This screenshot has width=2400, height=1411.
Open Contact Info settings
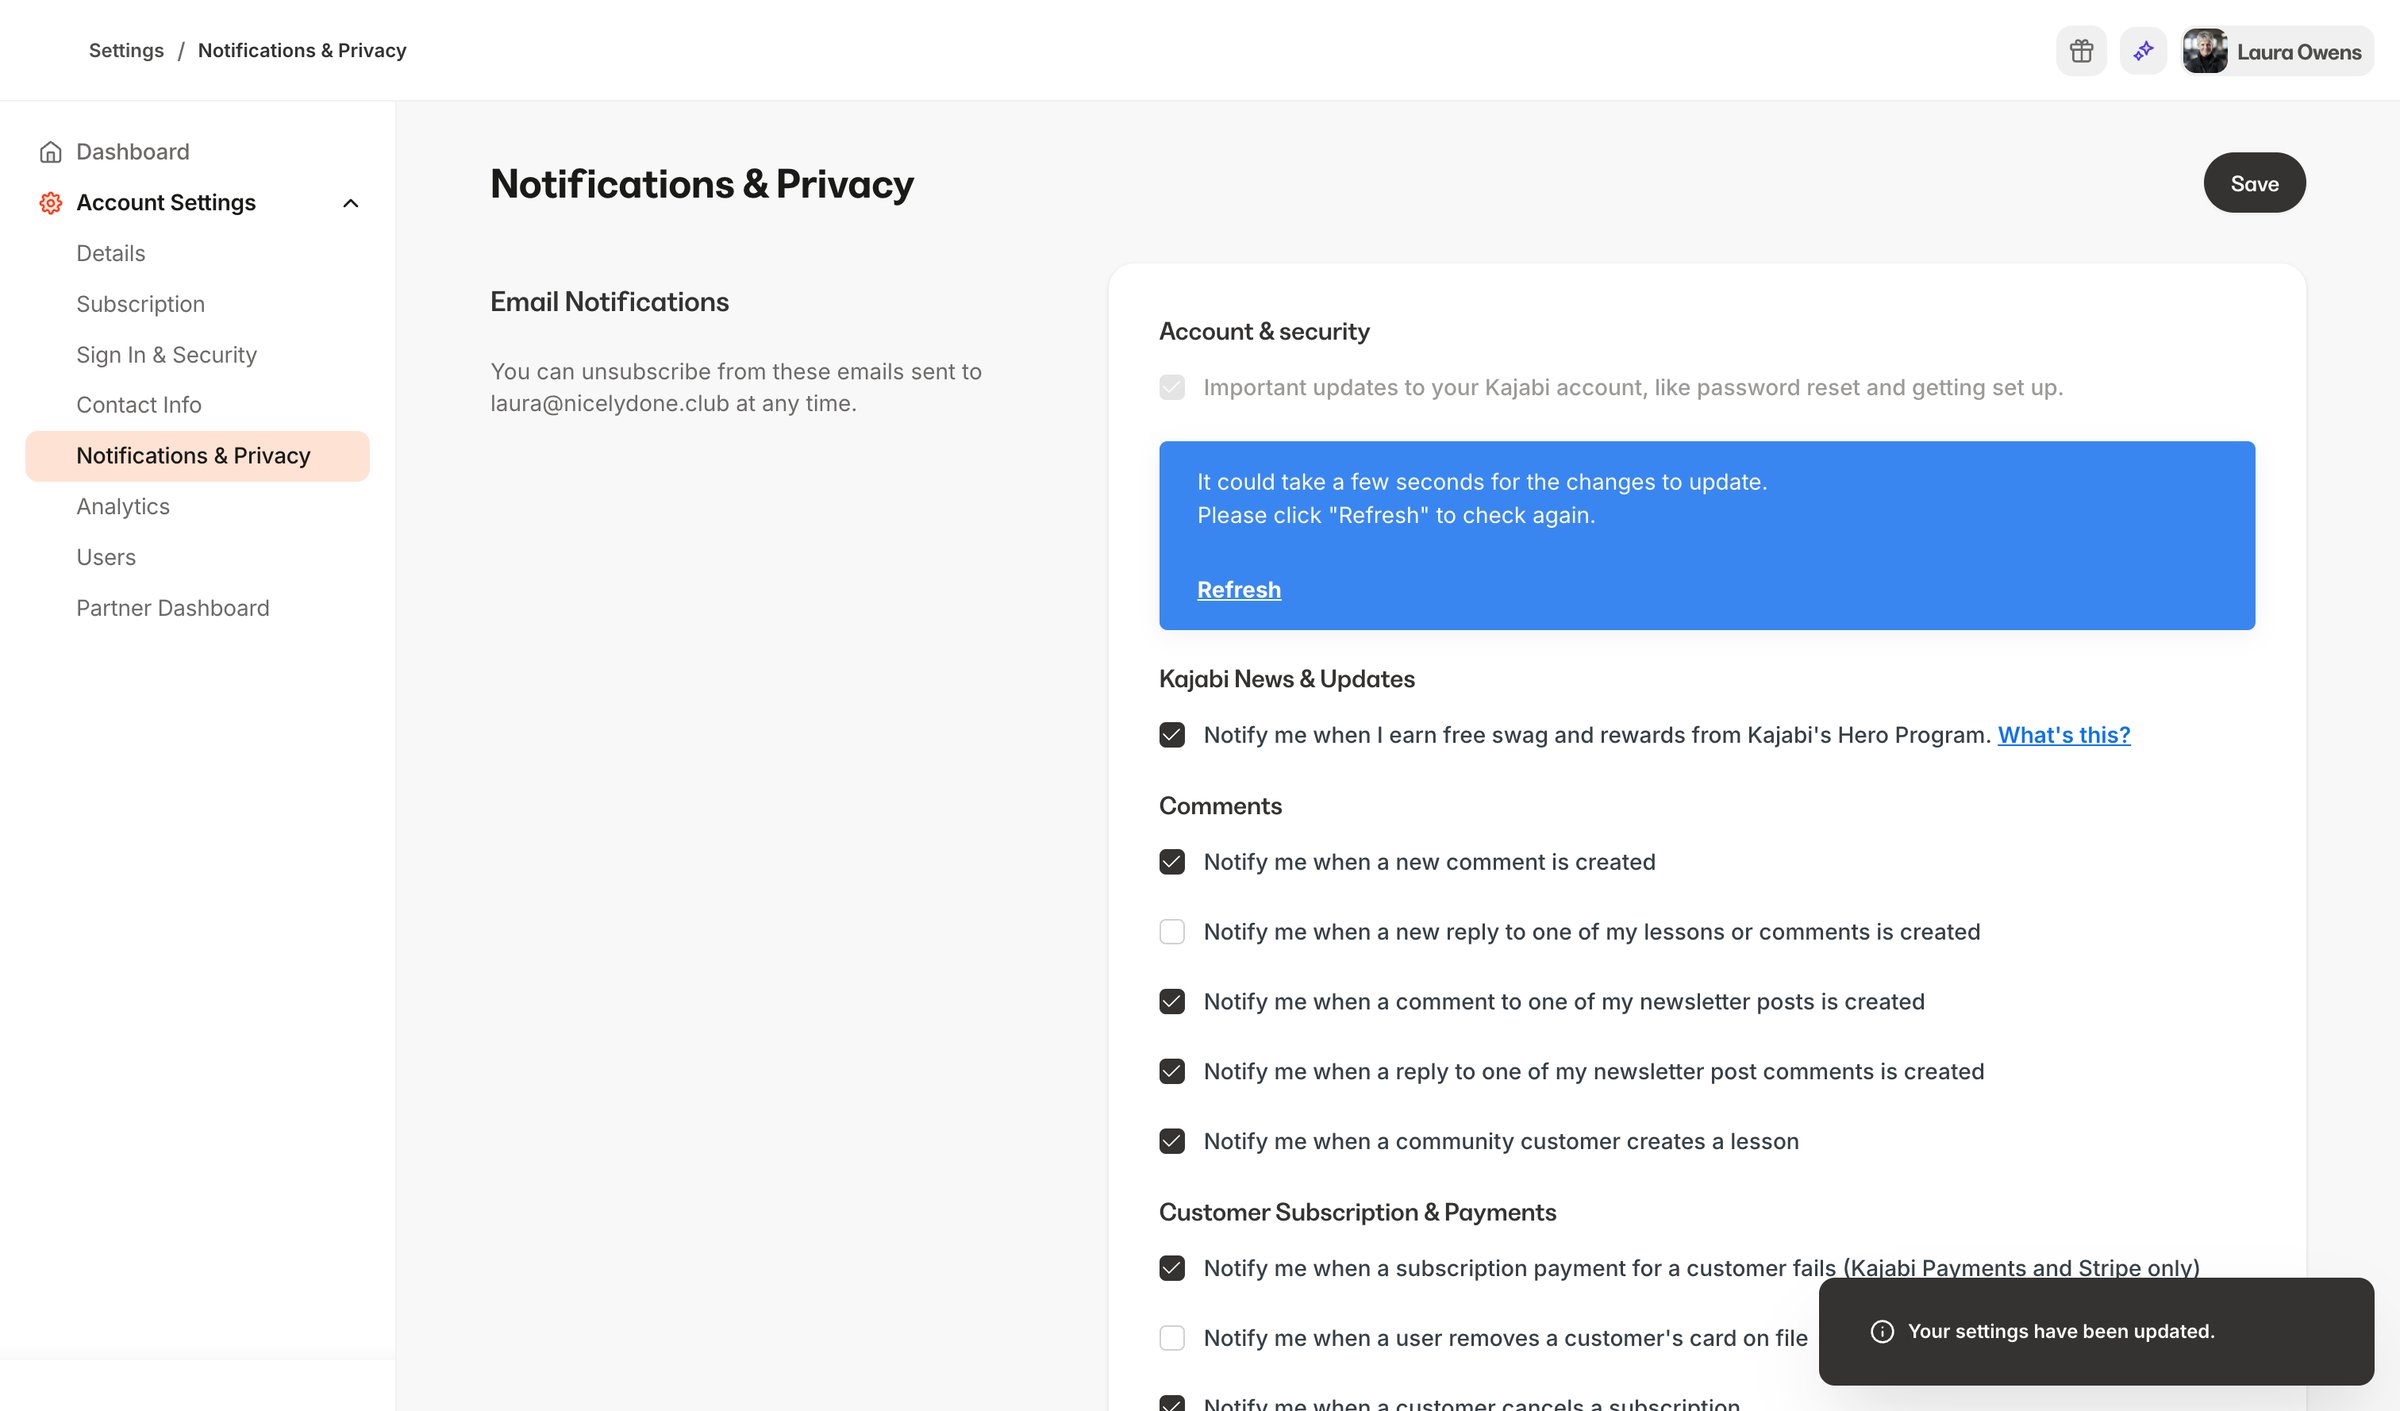pos(139,405)
